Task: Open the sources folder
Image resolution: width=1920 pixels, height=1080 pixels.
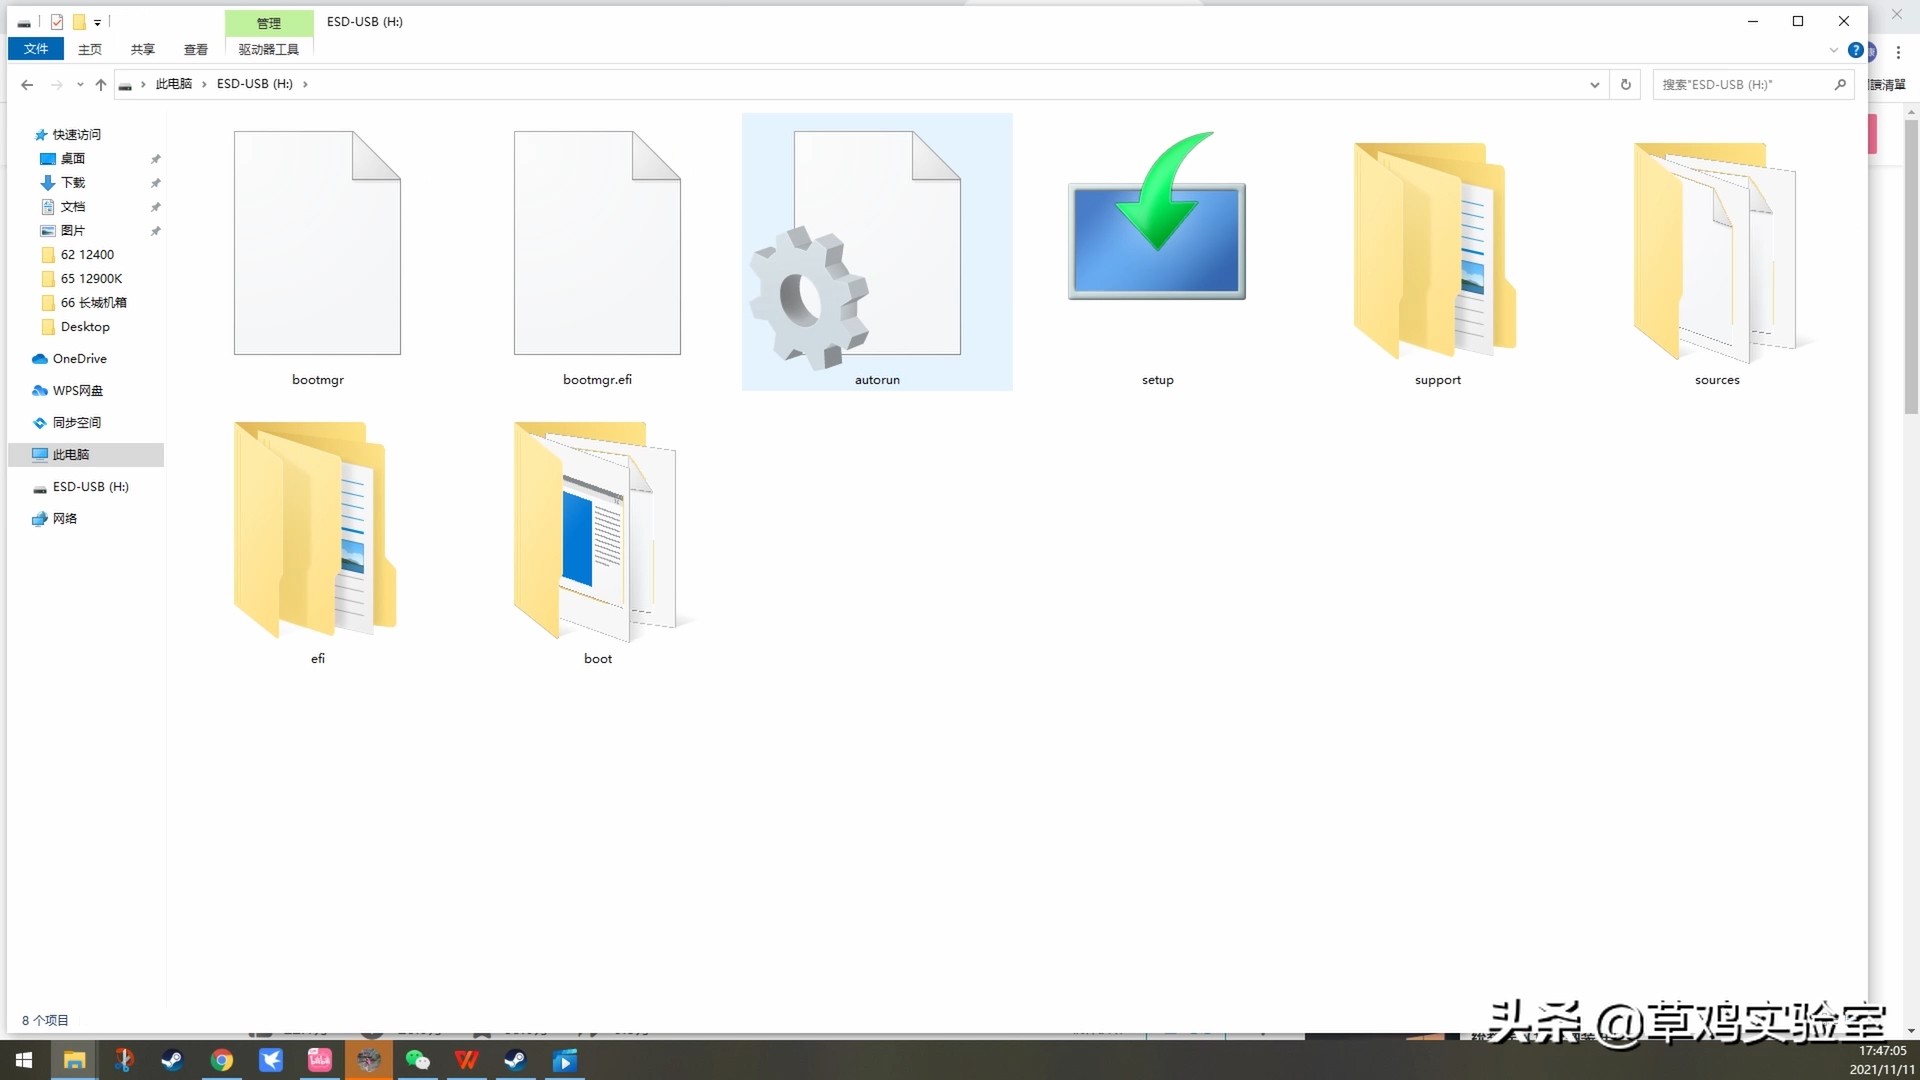Action: coord(1716,252)
